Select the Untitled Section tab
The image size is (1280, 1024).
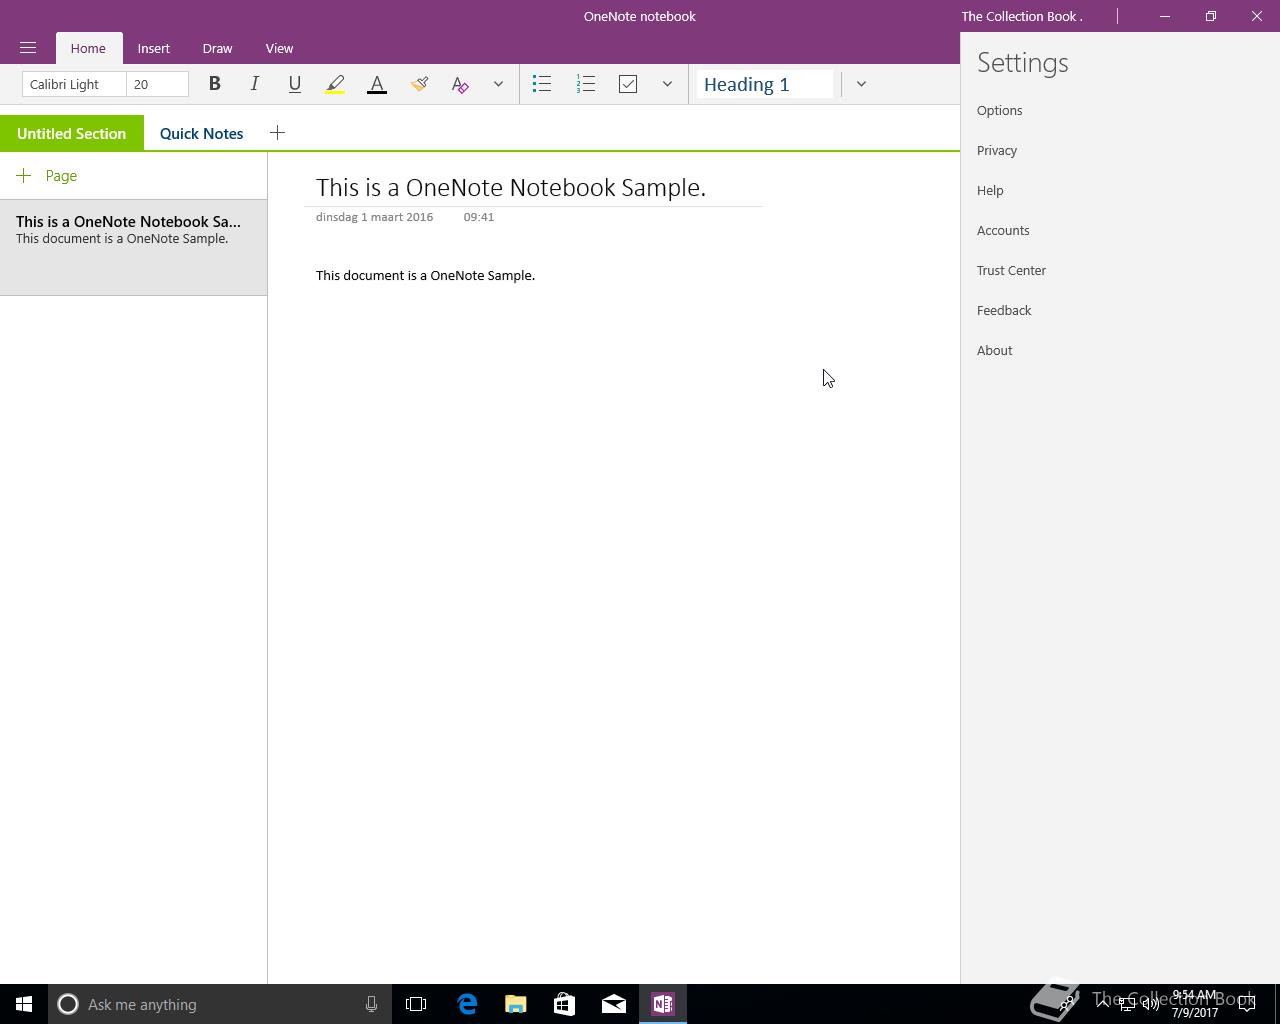(72, 133)
